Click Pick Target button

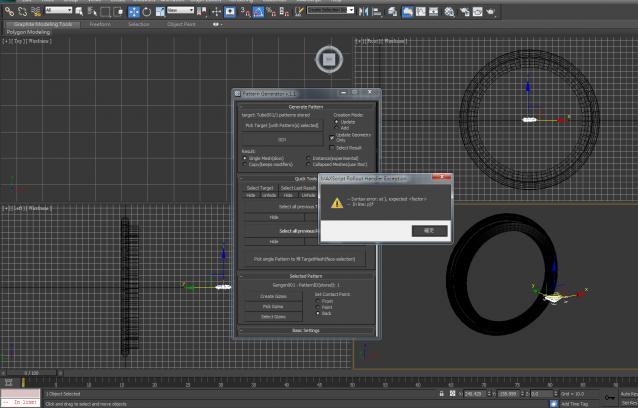pos(282,126)
